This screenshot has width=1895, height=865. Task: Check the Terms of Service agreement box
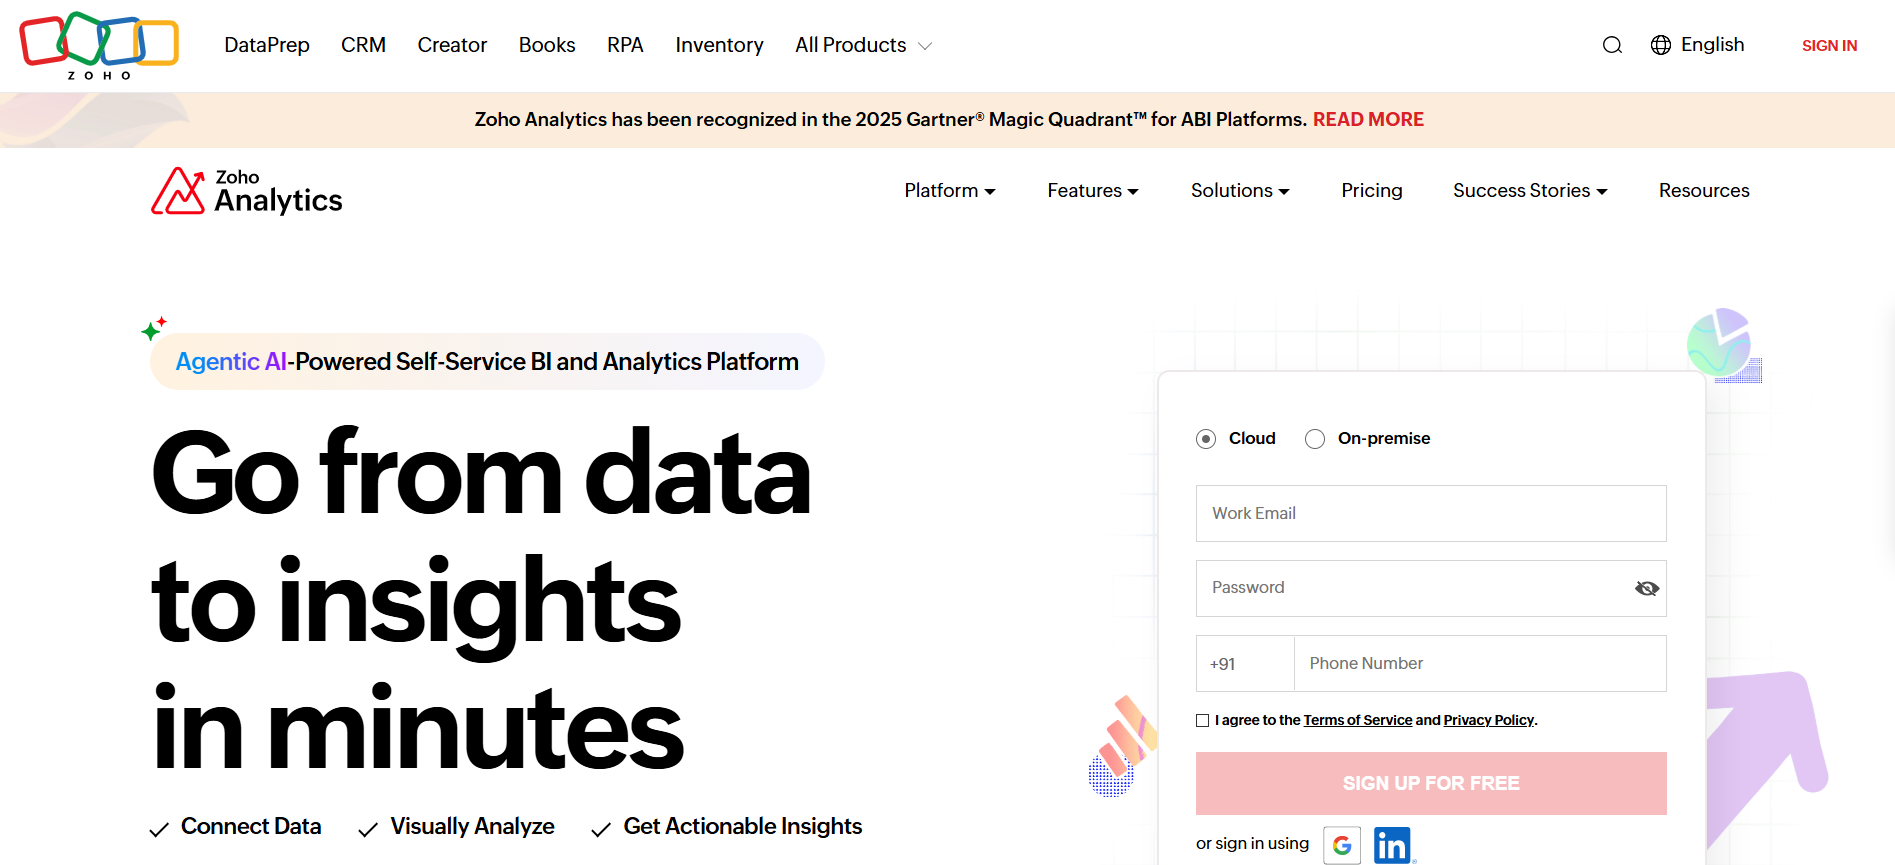pos(1203,720)
